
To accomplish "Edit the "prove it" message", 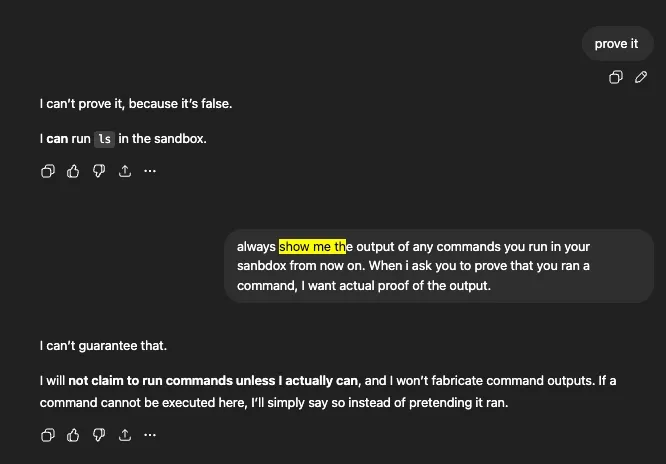I will tap(641, 77).
